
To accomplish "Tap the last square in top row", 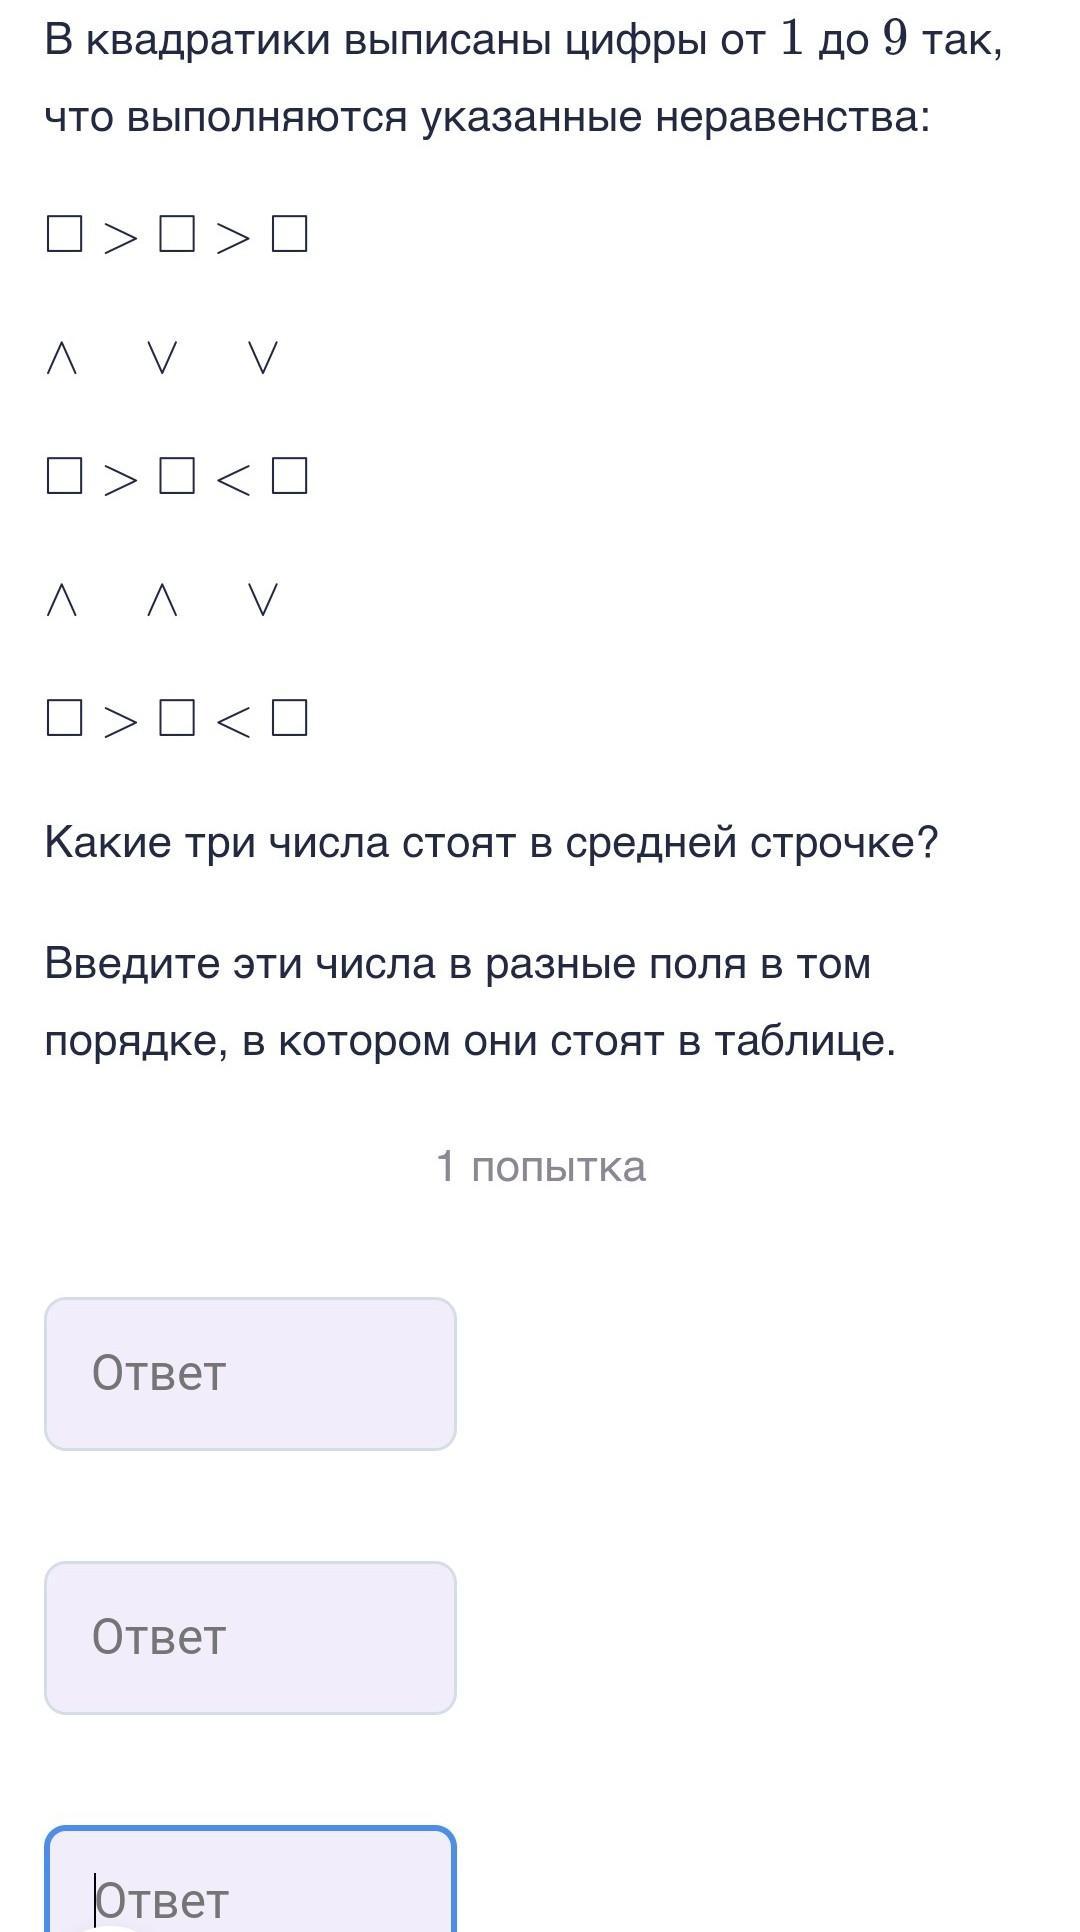I will [x=289, y=235].
